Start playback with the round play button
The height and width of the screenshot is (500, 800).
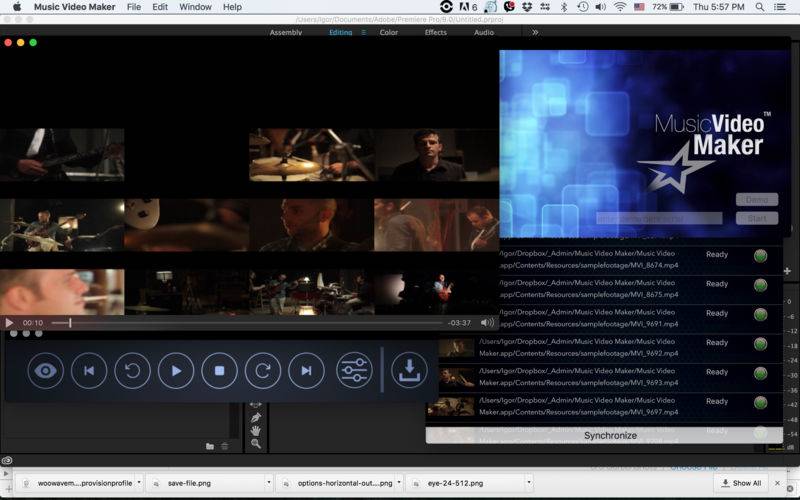point(176,371)
